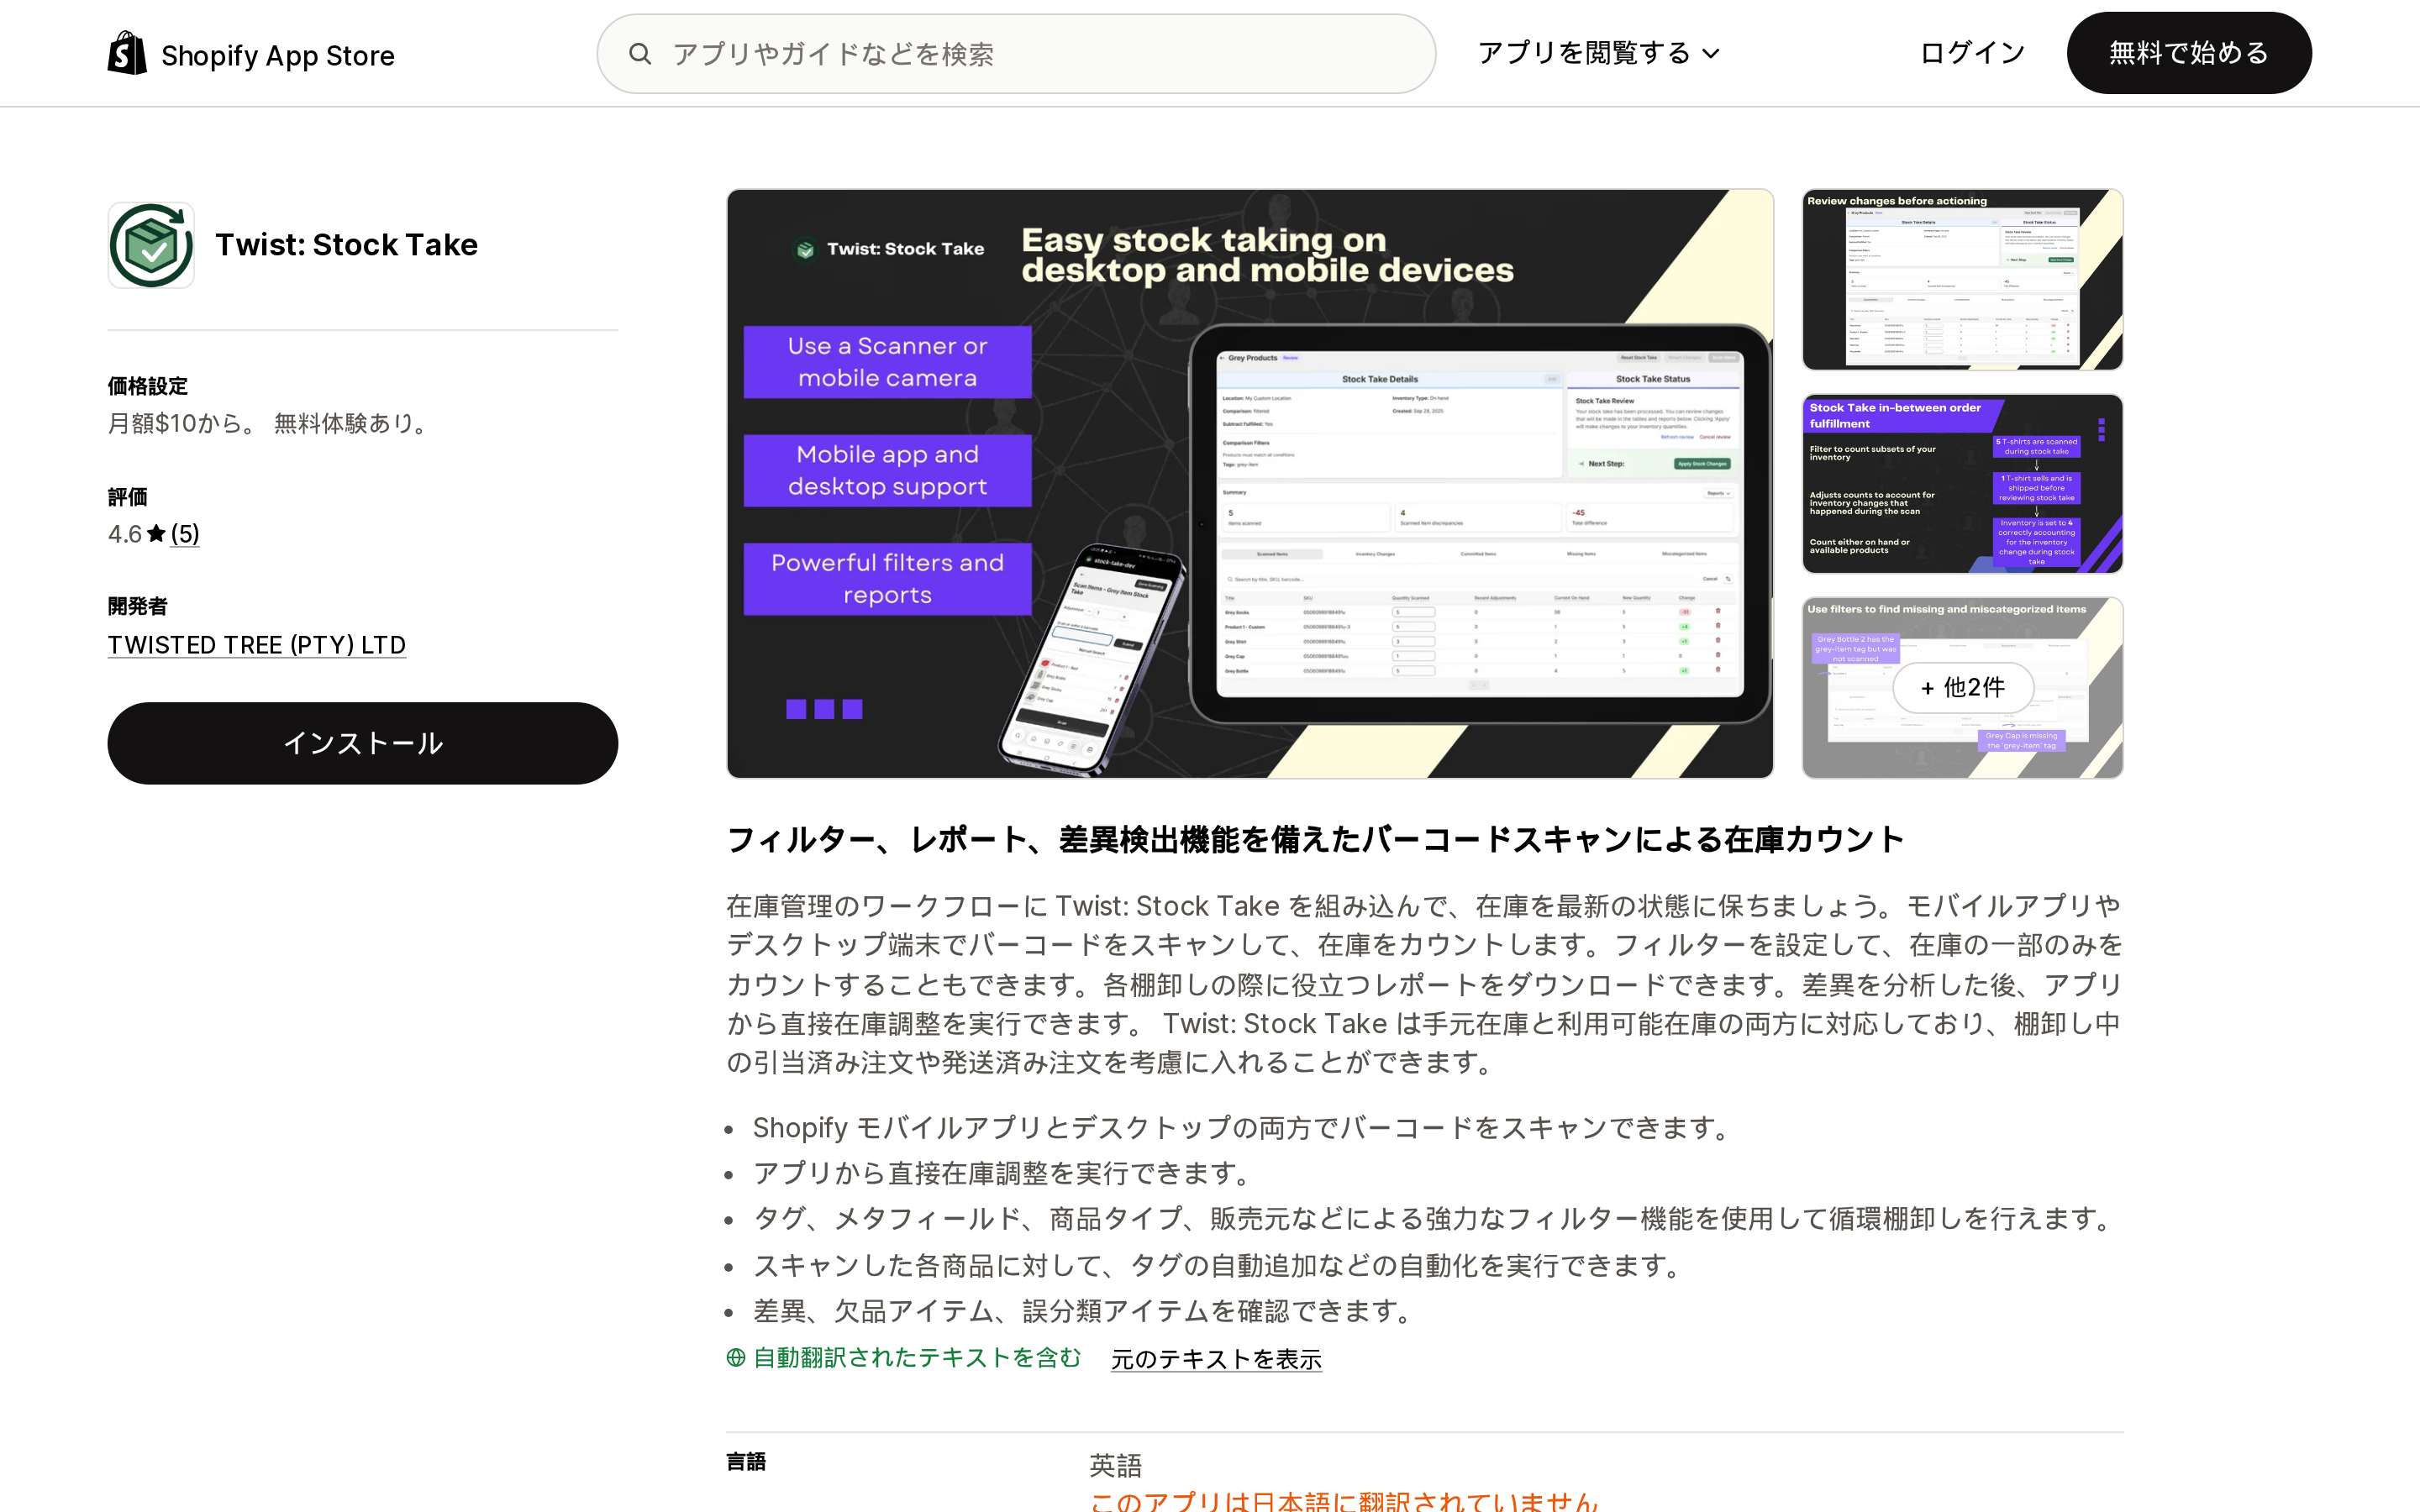This screenshot has width=2420, height=1512.
Task: Click the 価格設定 label
Action: click(148, 386)
